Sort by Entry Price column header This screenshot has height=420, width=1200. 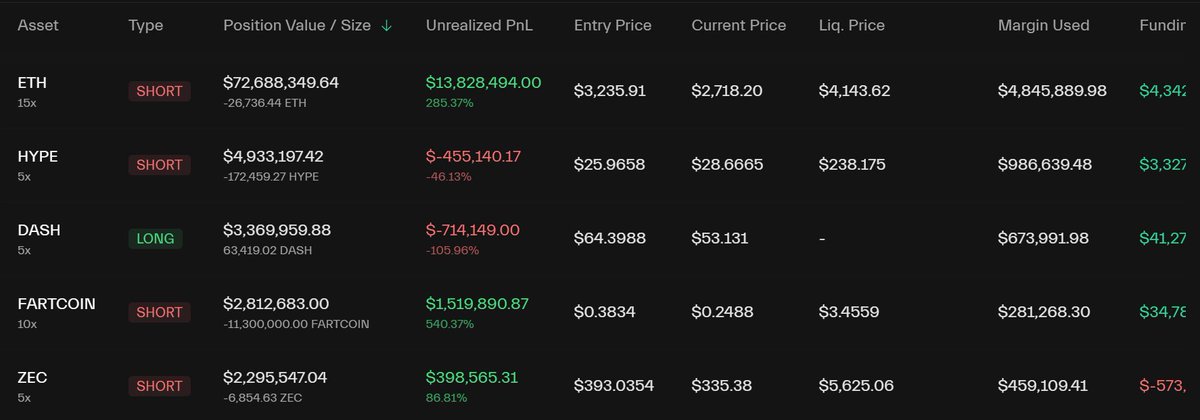click(614, 25)
